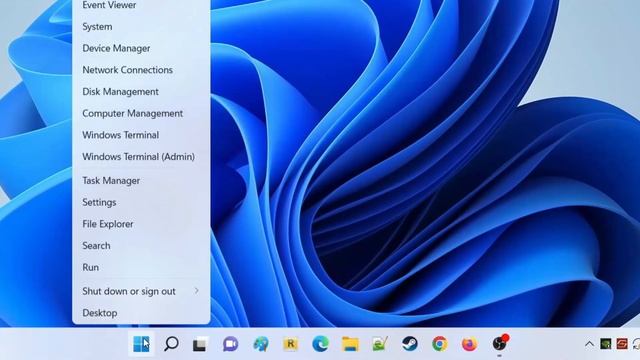Open OBS Studio icon with red dot
Viewport: 640px width, 360px height.
[500, 344]
